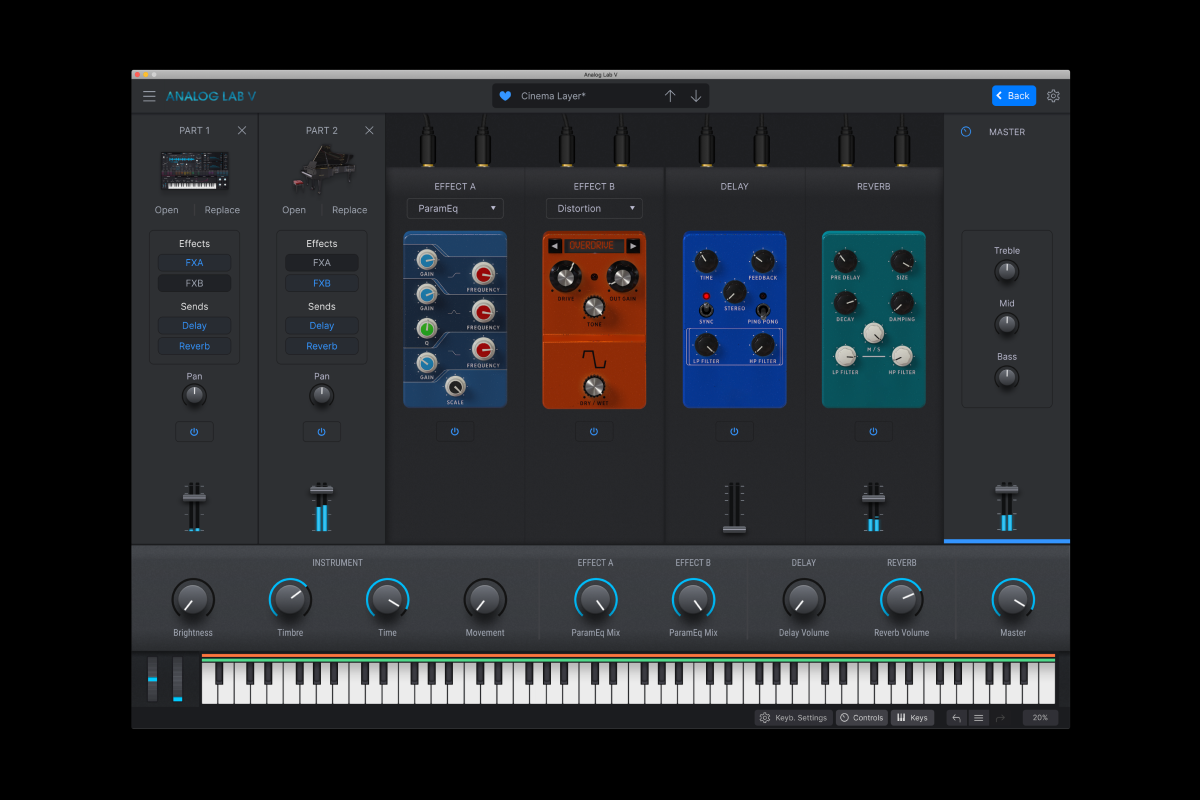Turn off Delay using its power button
This screenshot has width=1200, height=800.
point(734,432)
